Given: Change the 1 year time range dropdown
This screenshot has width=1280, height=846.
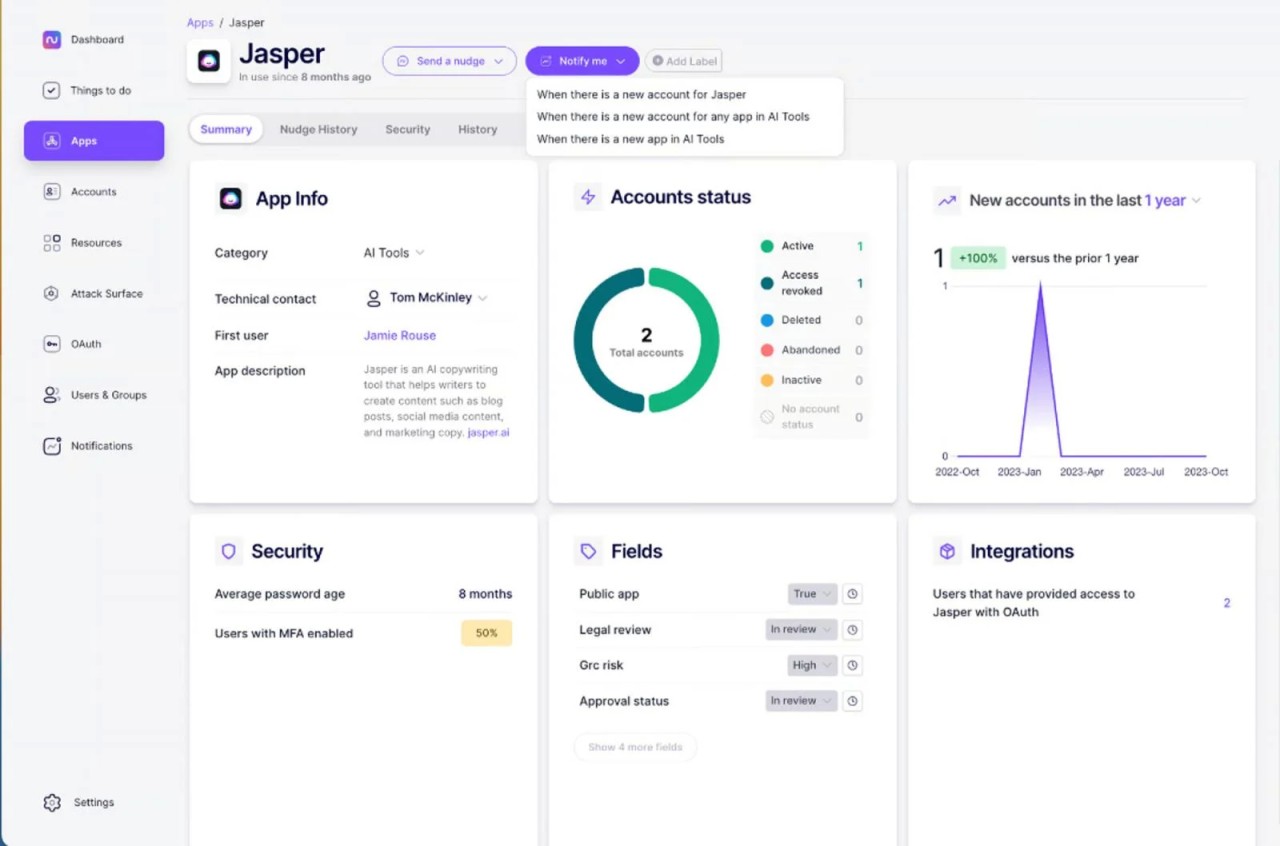Looking at the screenshot, I should 1172,201.
